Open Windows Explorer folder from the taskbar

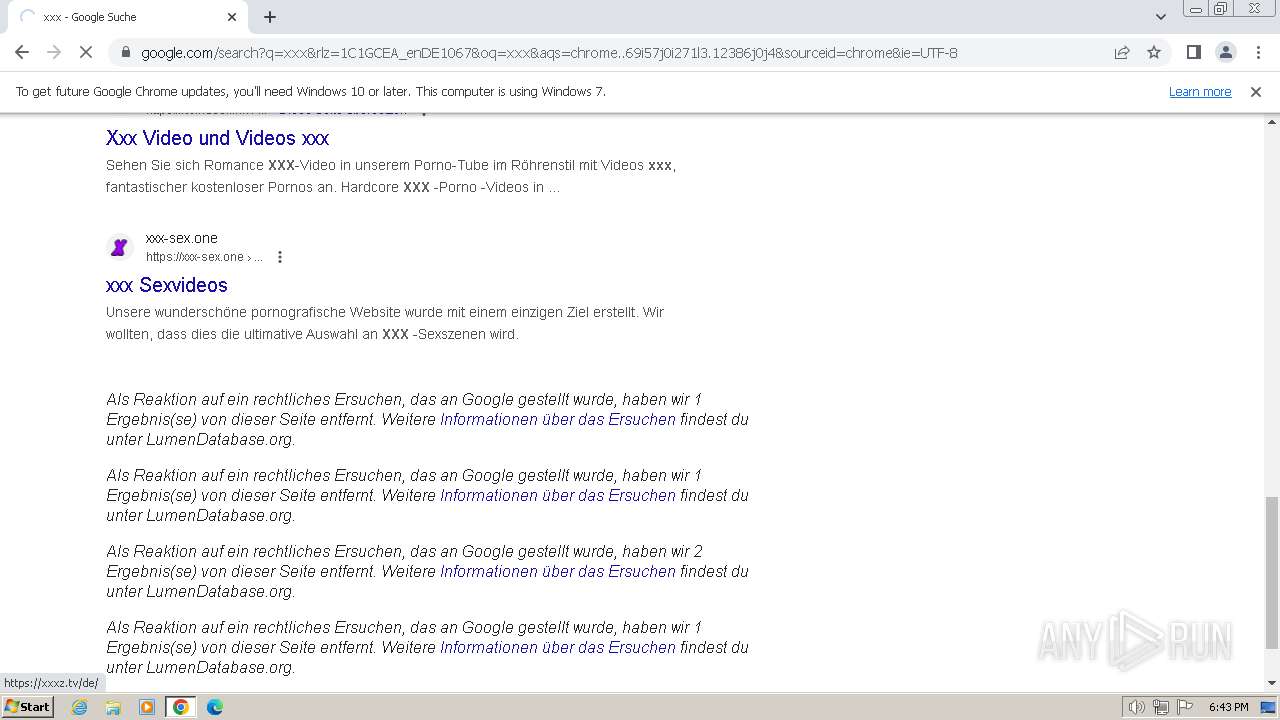[x=113, y=707]
